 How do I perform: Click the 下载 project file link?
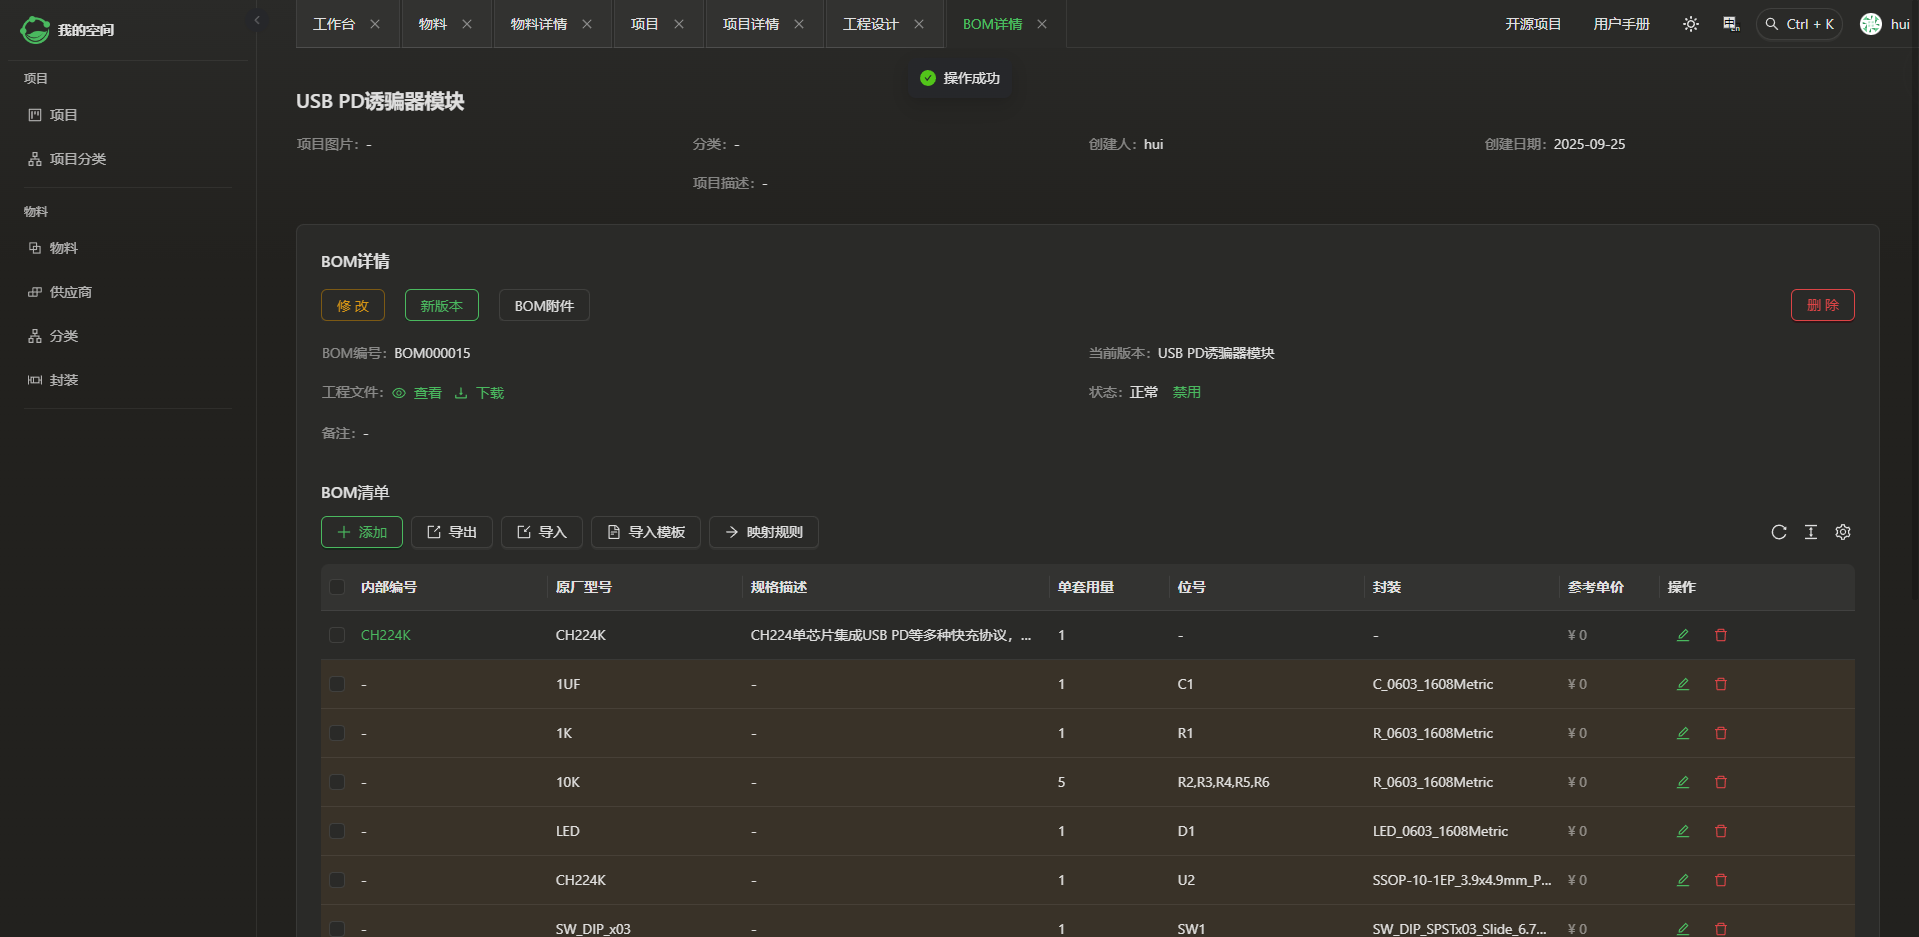480,393
